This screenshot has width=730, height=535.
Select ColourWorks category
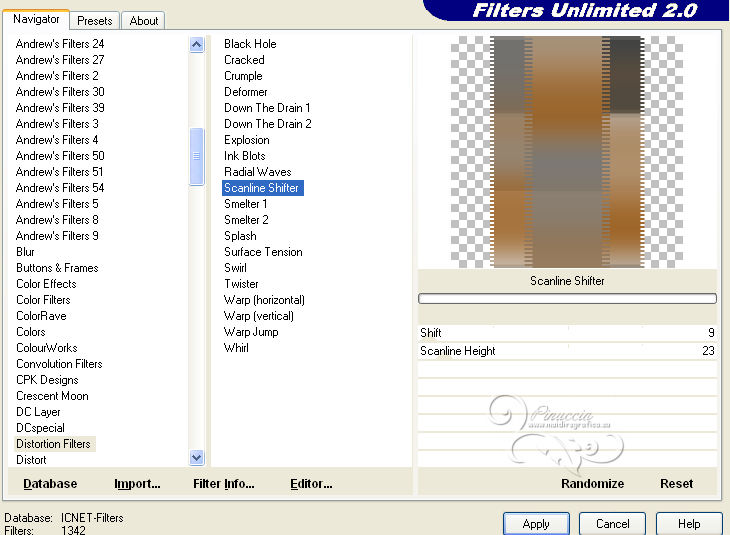(47, 348)
